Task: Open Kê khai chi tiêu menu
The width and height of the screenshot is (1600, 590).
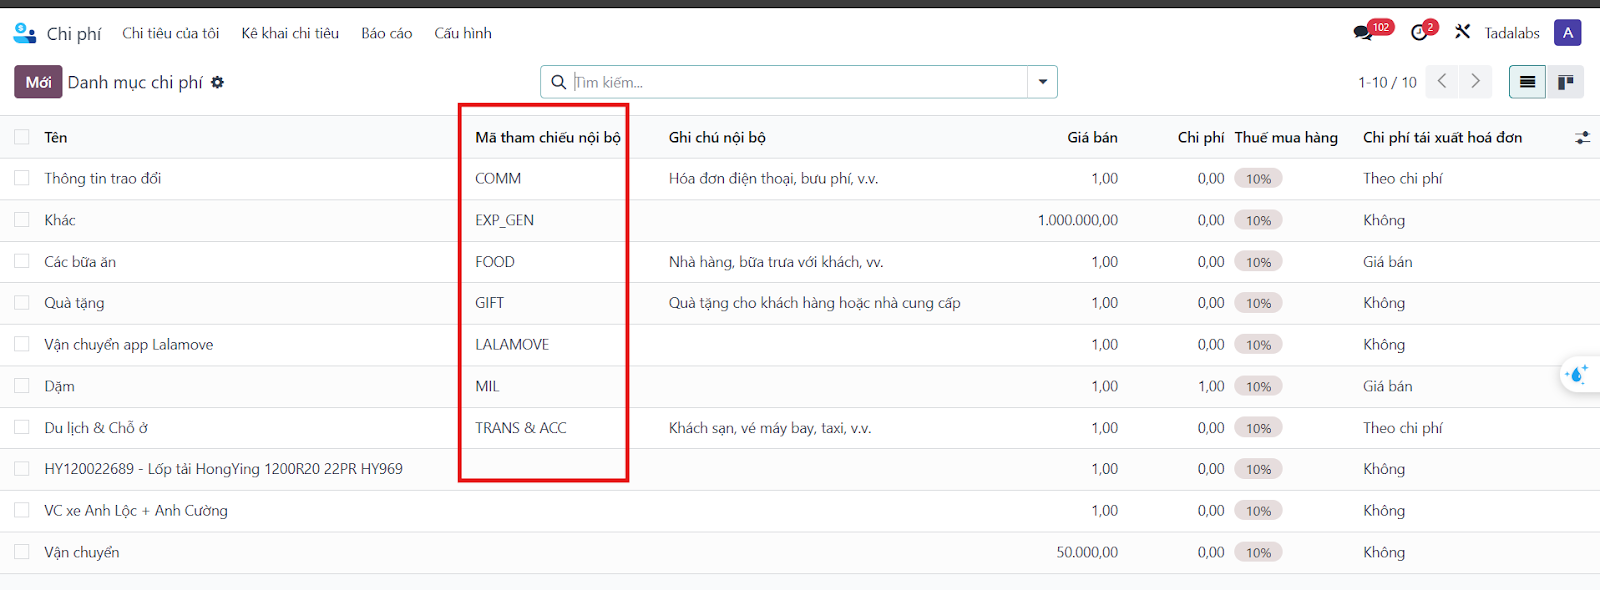Action: click(290, 33)
